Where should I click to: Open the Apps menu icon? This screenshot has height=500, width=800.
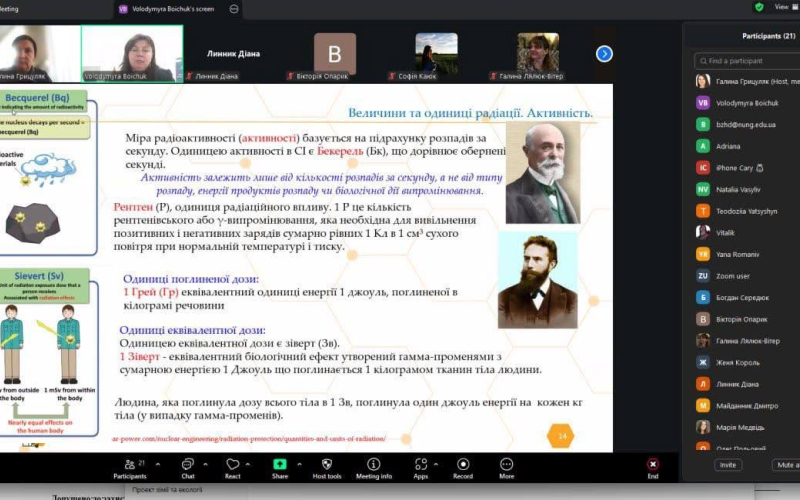point(420,467)
